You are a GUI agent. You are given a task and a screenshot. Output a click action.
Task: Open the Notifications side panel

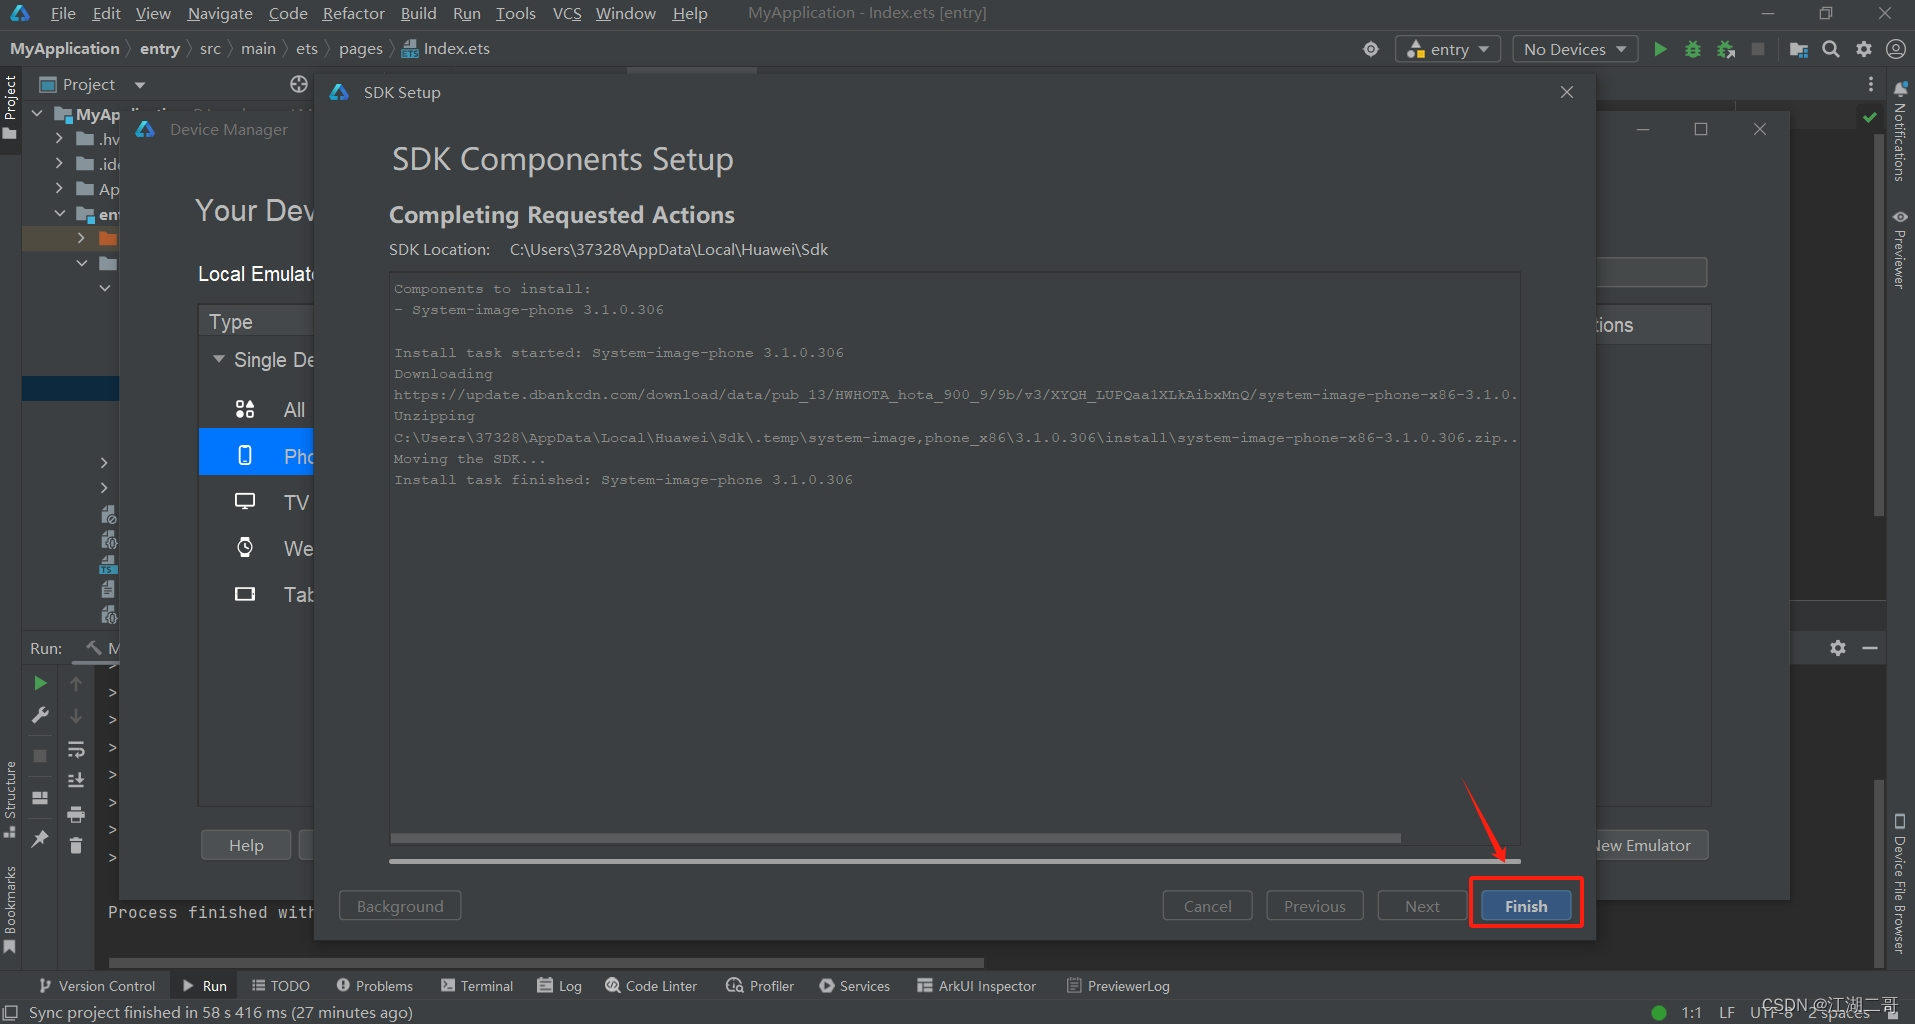1899,131
